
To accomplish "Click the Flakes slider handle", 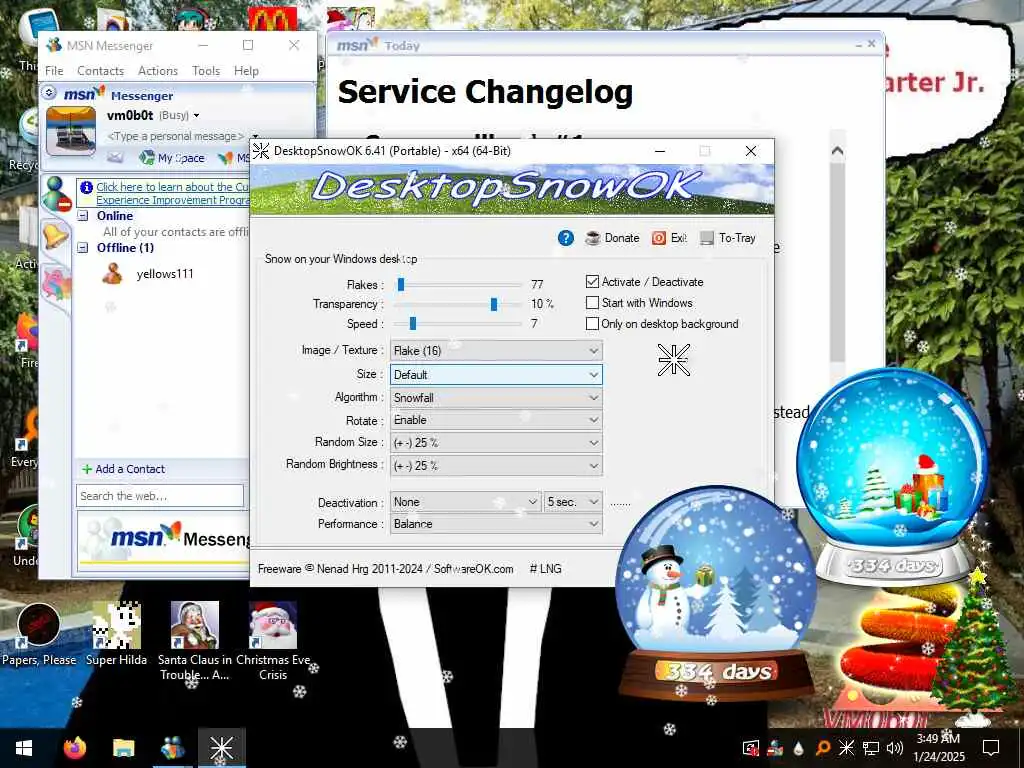I will pyautogui.click(x=401, y=284).
